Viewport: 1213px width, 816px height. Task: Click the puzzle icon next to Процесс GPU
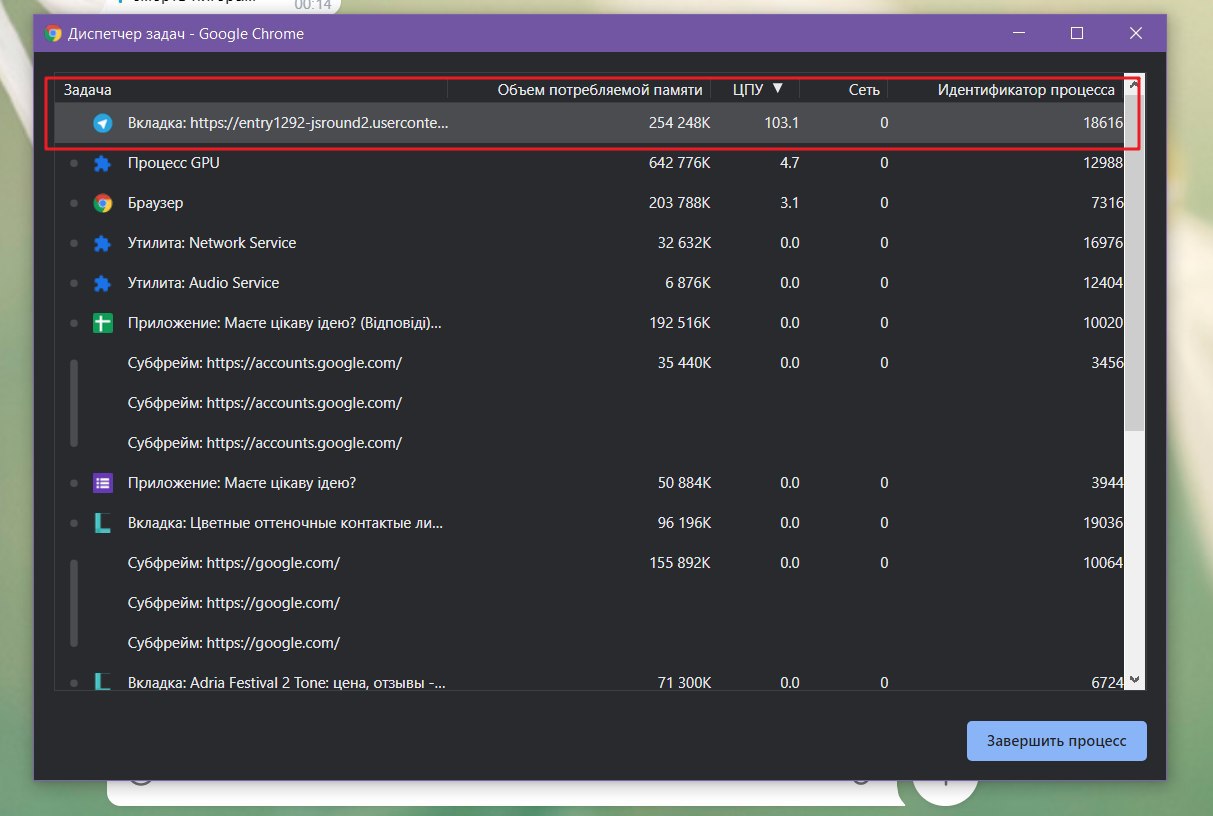click(102, 163)
